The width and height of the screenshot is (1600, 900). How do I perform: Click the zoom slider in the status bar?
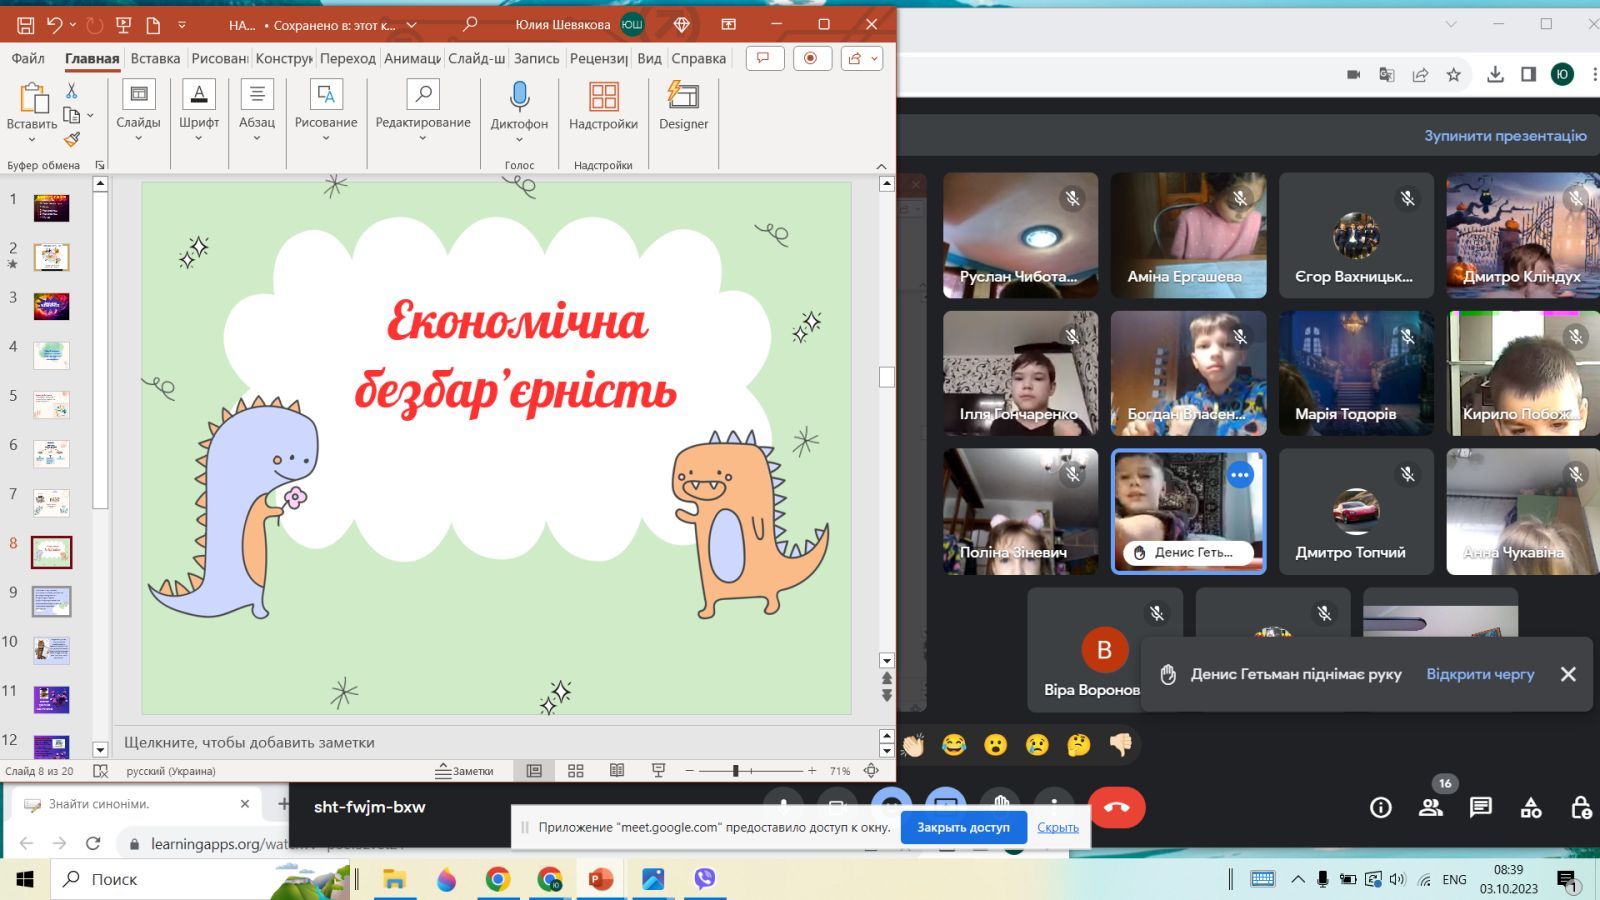pyautogui.click(x=750, y=771)
